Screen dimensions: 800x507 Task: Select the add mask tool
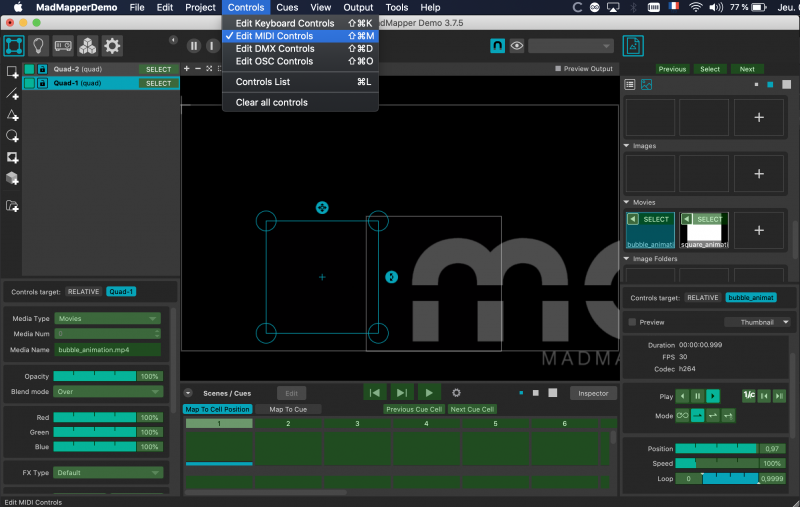point(12,157)
